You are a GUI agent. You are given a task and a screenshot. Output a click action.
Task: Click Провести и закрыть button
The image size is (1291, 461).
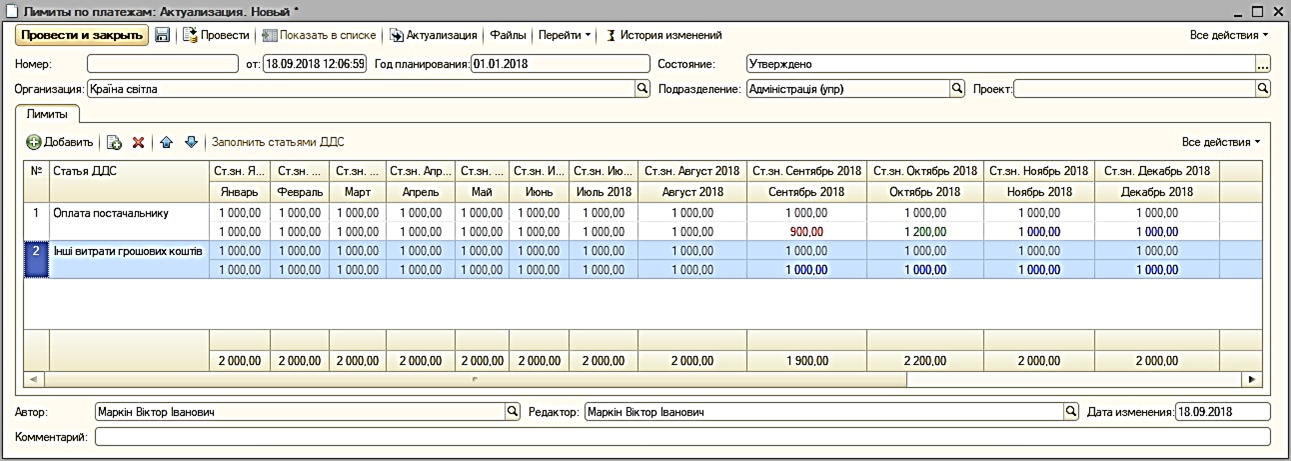(81, 35)
